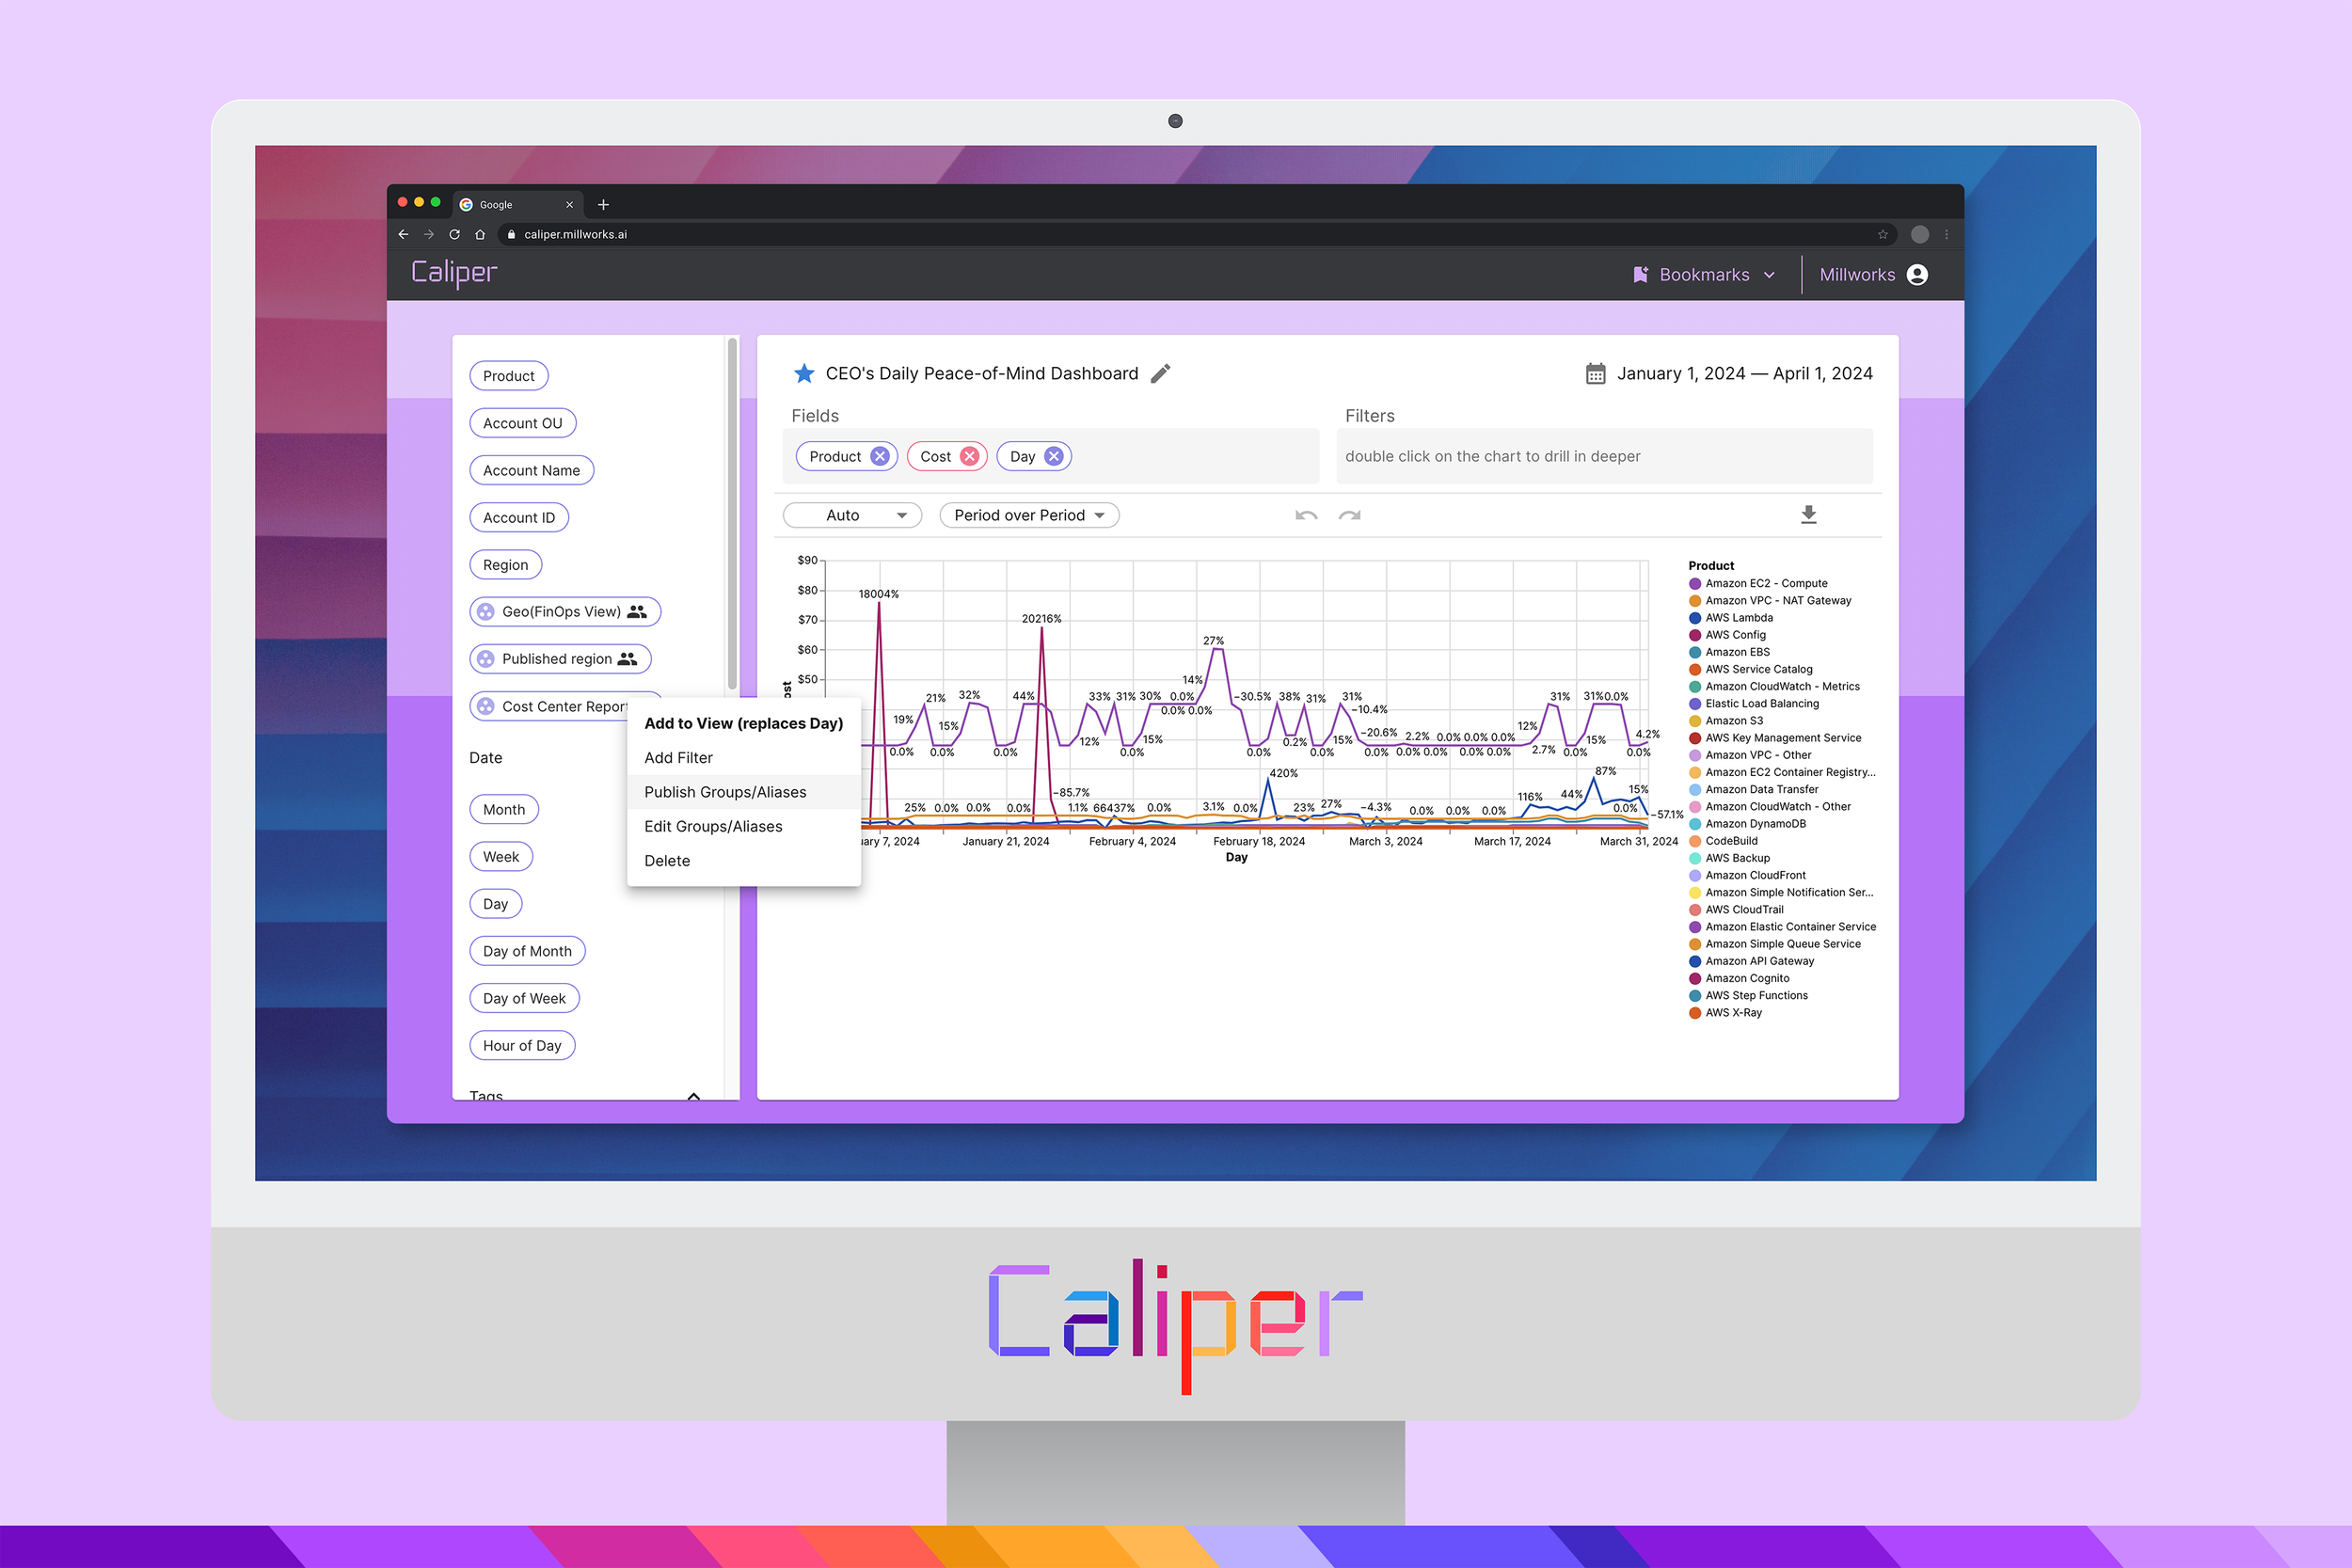2352x1568 pixels.
Task: Click the CodeBuild legend entry
Action: coord(1723,841)
